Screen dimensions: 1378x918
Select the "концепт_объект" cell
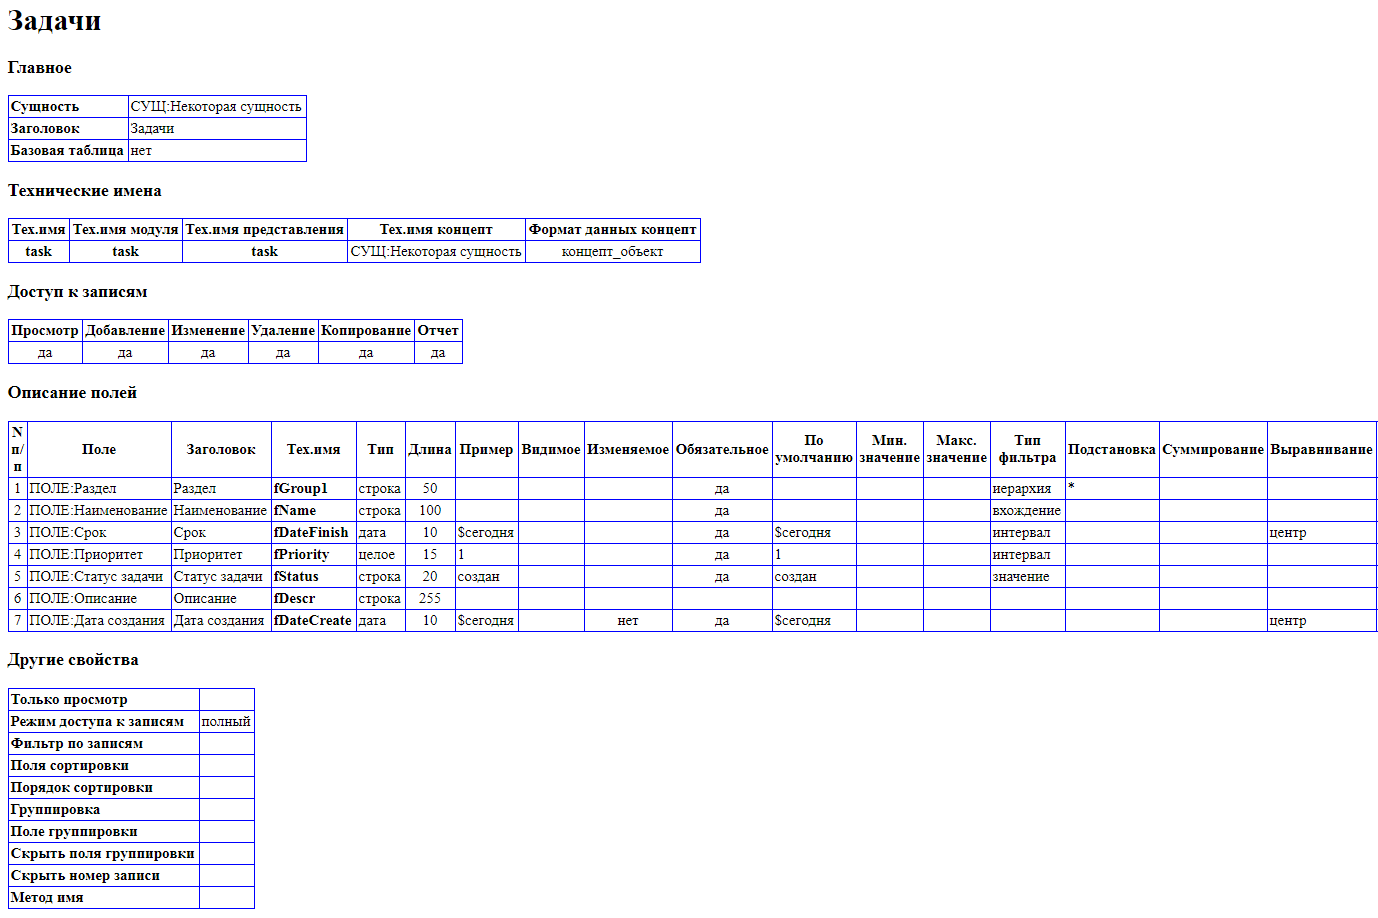613,251
